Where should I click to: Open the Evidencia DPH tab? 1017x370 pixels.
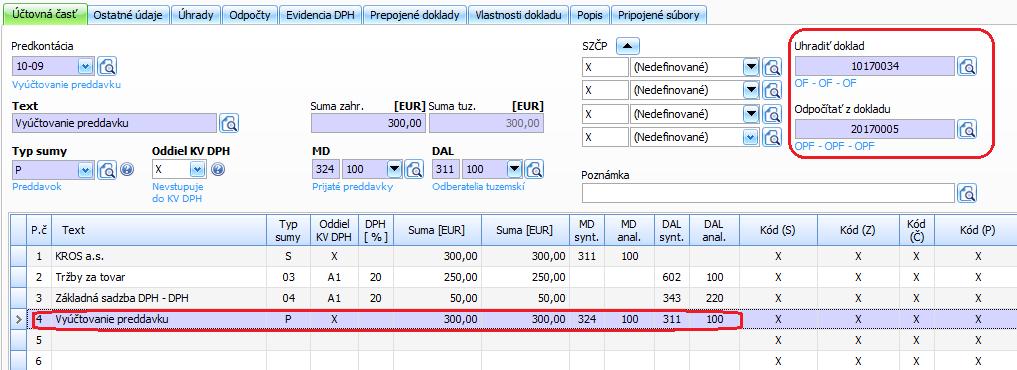click(x=320, y=15)
